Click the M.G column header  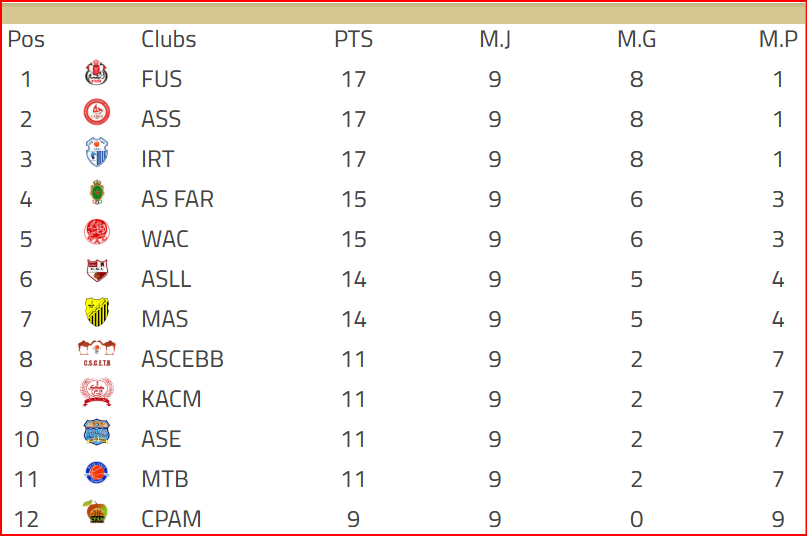click(637, 40)
